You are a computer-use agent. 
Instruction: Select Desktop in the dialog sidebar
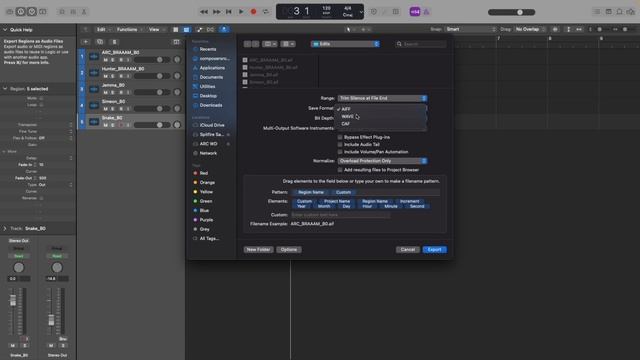pyautogui.click(x=208, y=96)
